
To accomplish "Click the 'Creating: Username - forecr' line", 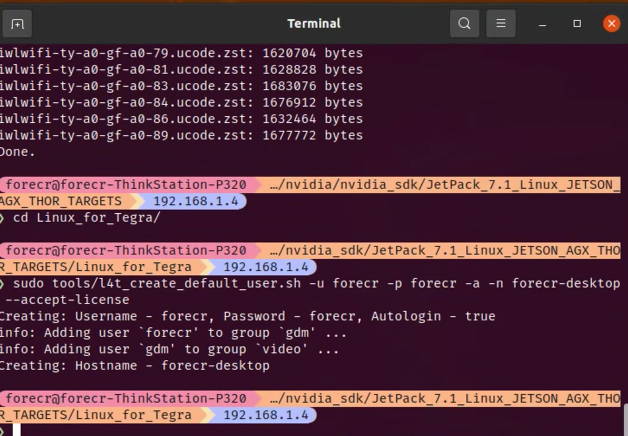I will click(248, 316).
